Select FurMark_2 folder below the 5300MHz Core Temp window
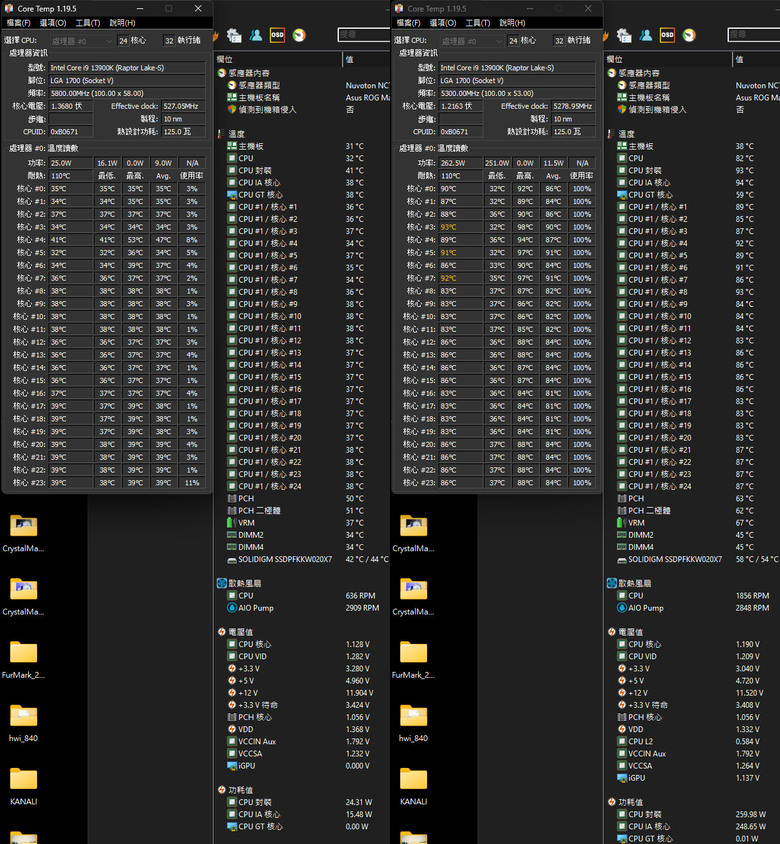780x844 pixels. pyautogui.click(x=413, y=658)
